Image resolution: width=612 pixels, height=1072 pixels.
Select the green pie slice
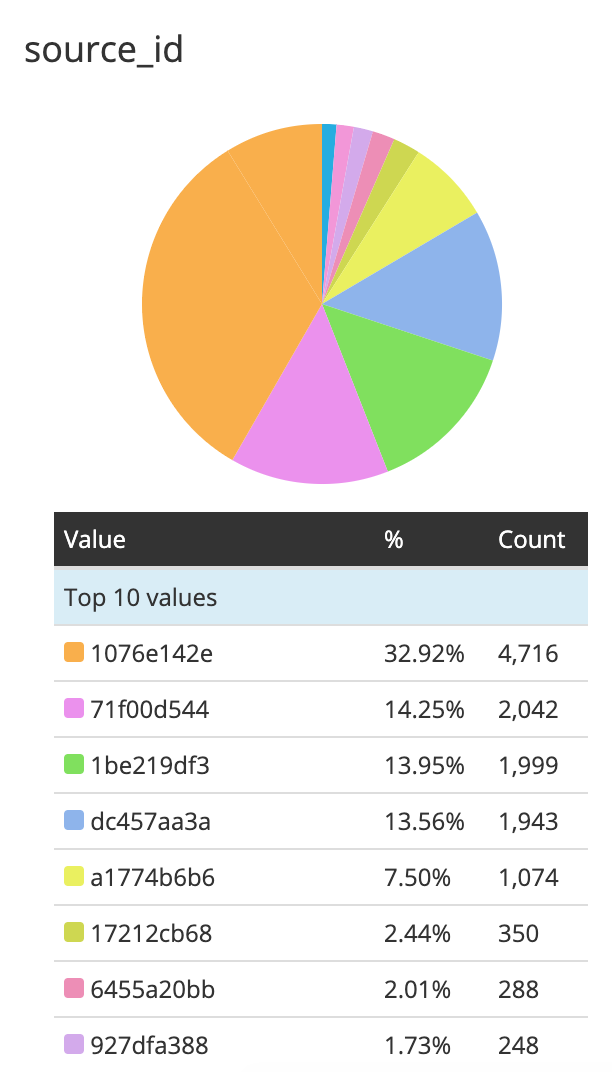point(403,383)
